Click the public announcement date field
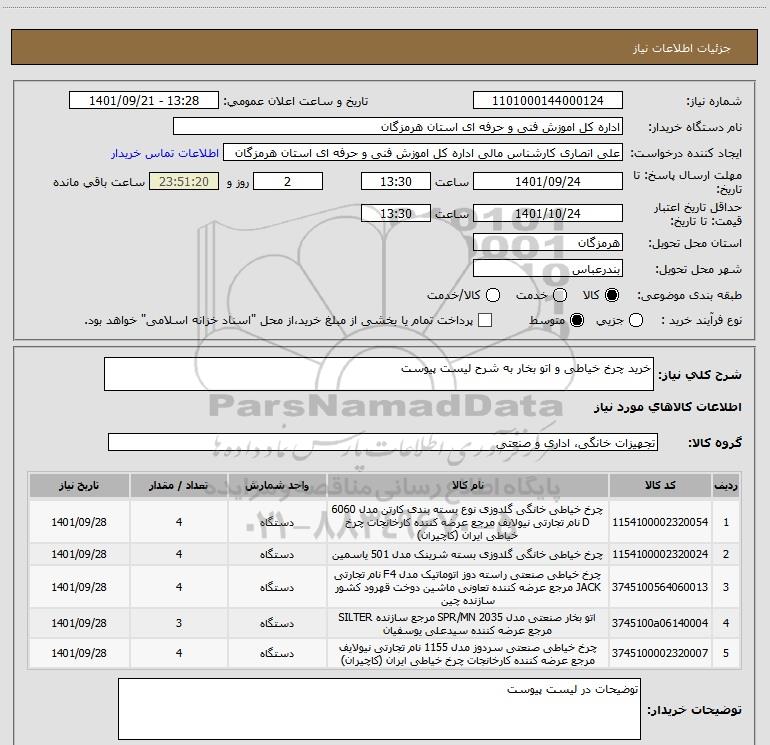This screenshot has width=770, height=745. click(144, 100)
